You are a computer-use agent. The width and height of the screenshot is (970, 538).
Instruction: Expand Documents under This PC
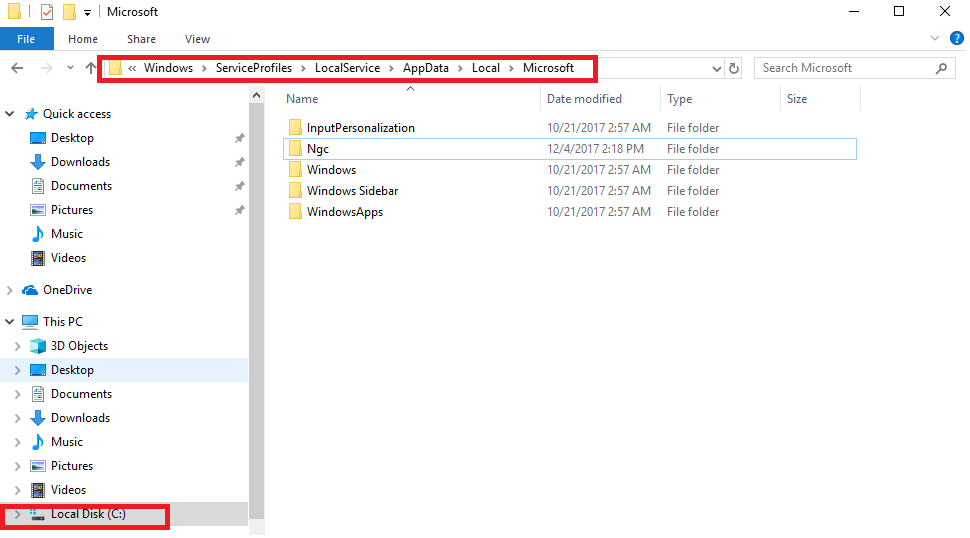18,394
